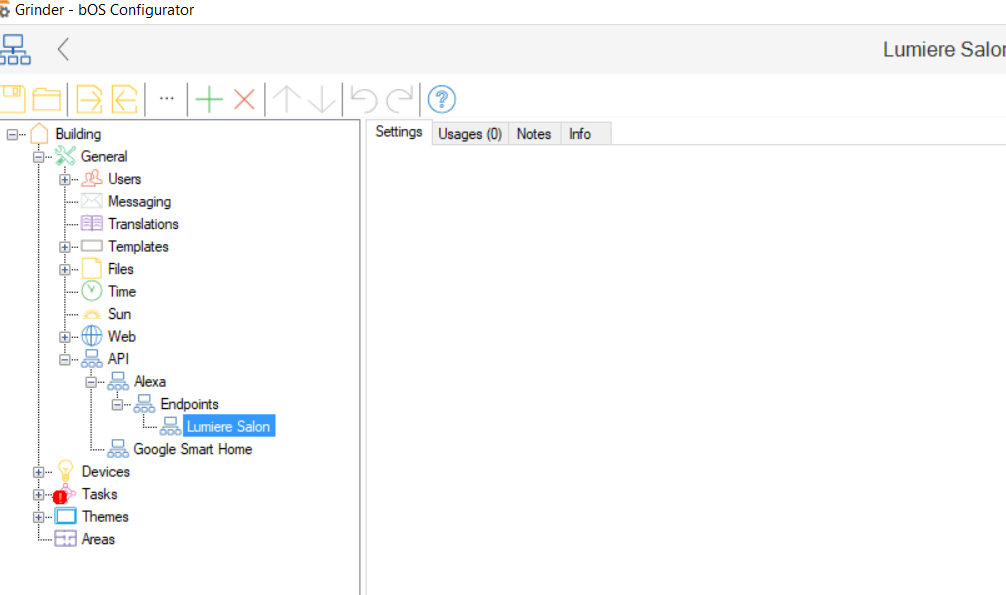Click the red X Delete icon
The width and height of the screenshot is (1006, 595).
tap(244, 99)
